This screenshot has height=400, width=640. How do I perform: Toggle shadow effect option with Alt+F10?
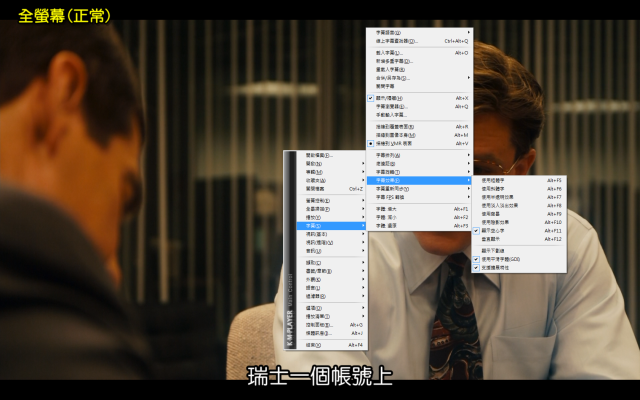(x=519, y=222)
